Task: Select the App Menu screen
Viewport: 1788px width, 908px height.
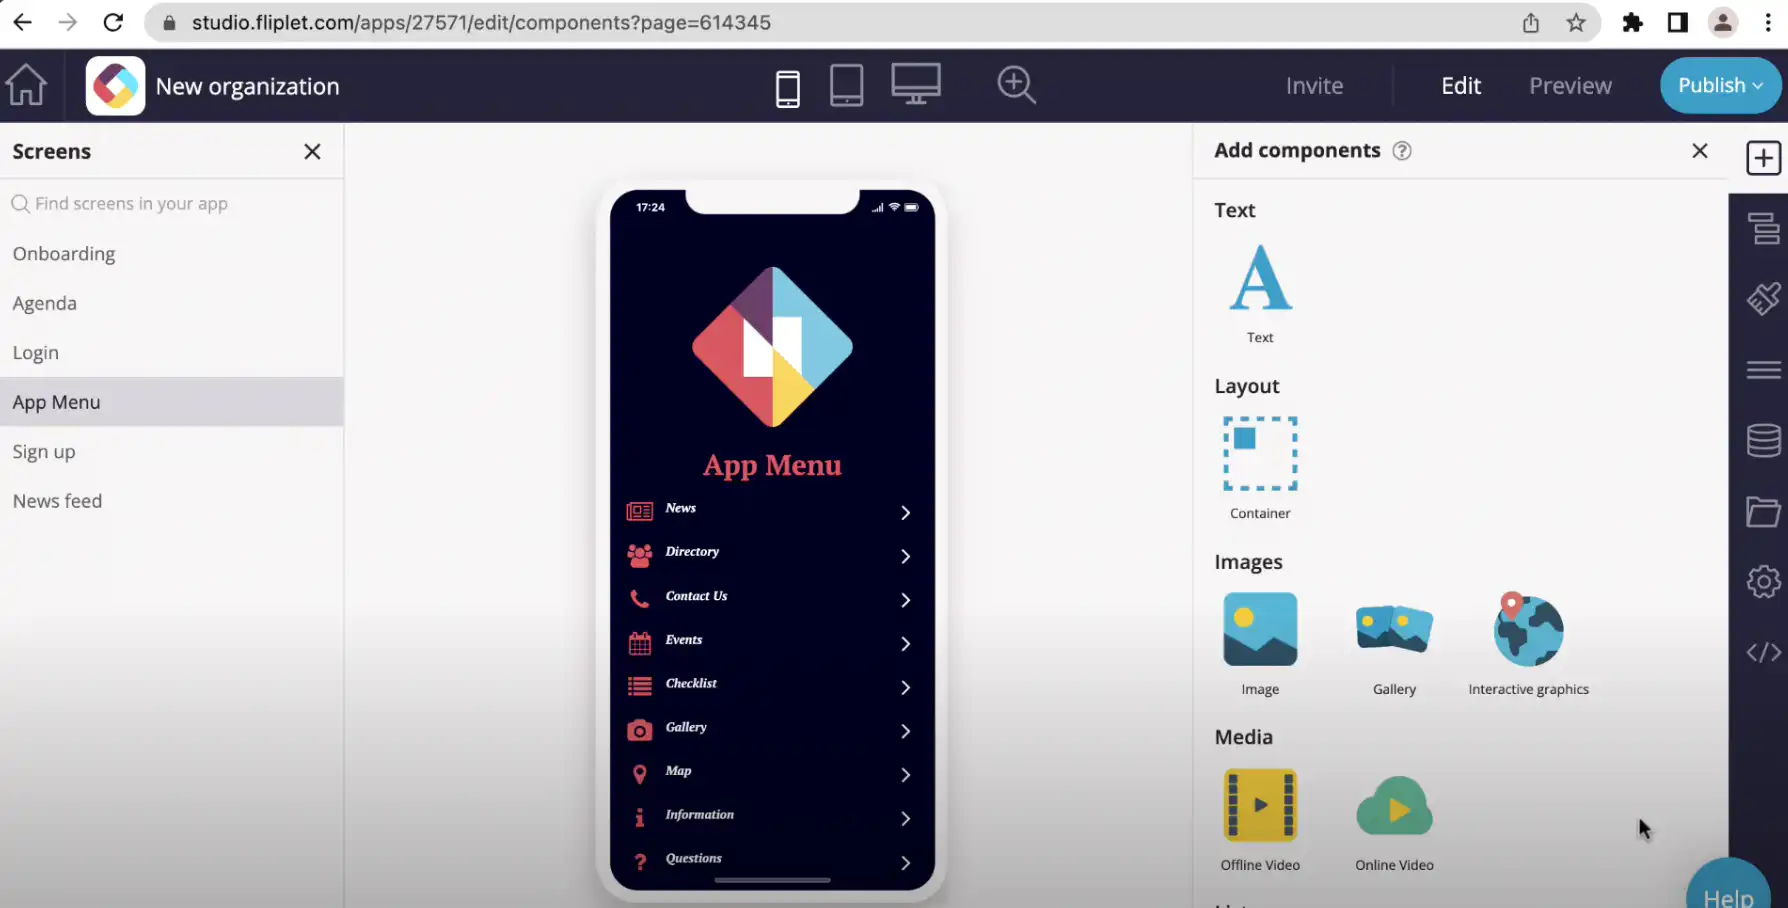Action: click(172, 402)
